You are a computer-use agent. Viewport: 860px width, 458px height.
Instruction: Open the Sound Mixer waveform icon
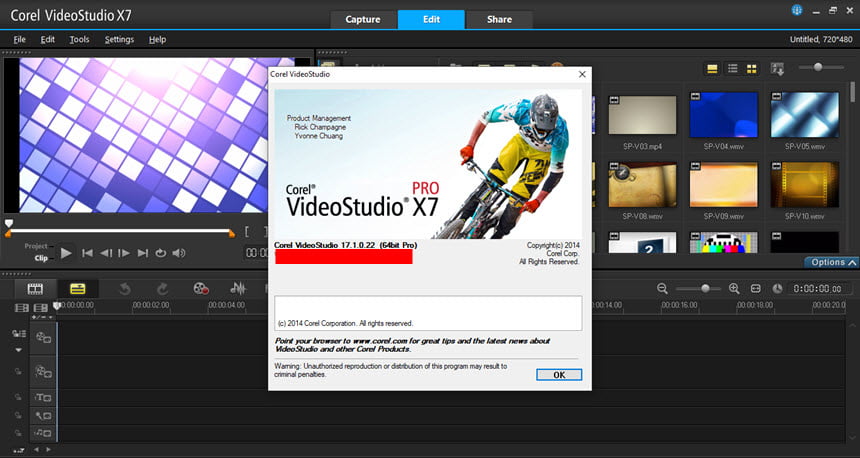237,289
